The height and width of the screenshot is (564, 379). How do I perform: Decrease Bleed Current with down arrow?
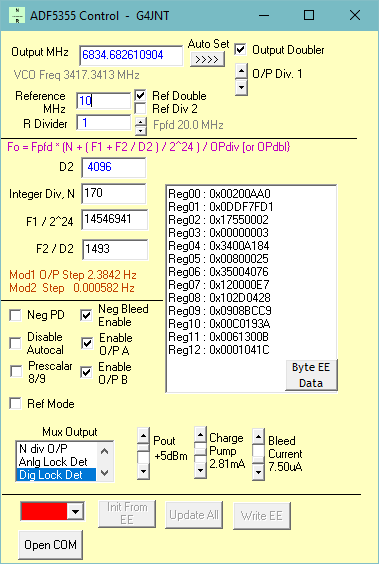click(x=258, y=472)
